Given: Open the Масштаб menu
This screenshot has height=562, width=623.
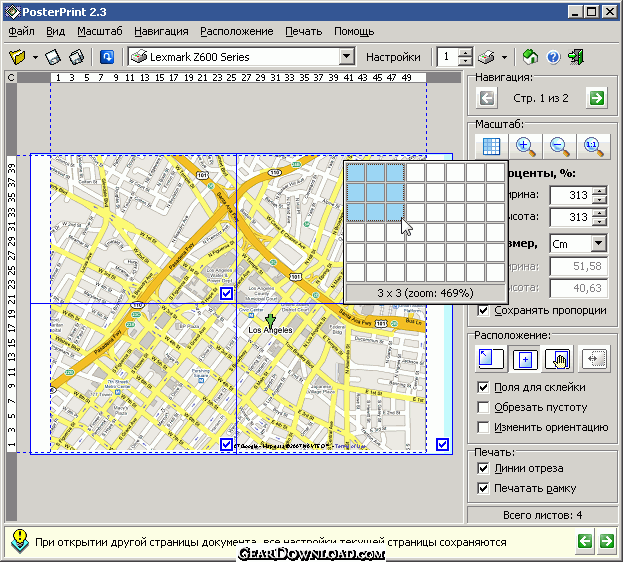Looking at the screenshot, I should click(x=100, y=31).
